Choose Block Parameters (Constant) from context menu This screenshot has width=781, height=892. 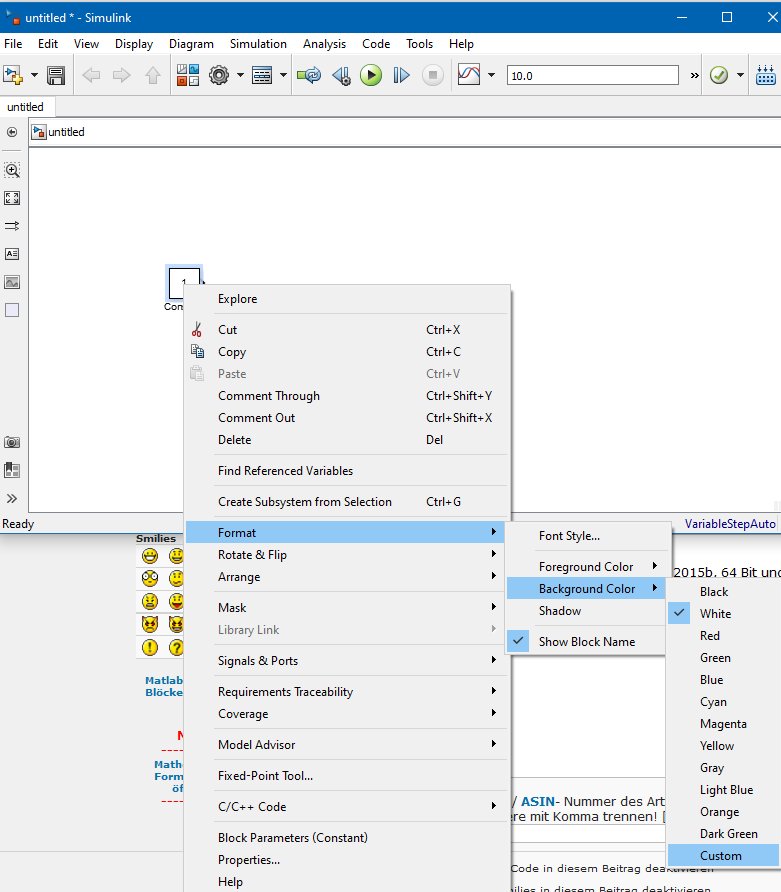pyautogui.click(x=292, y=837)
